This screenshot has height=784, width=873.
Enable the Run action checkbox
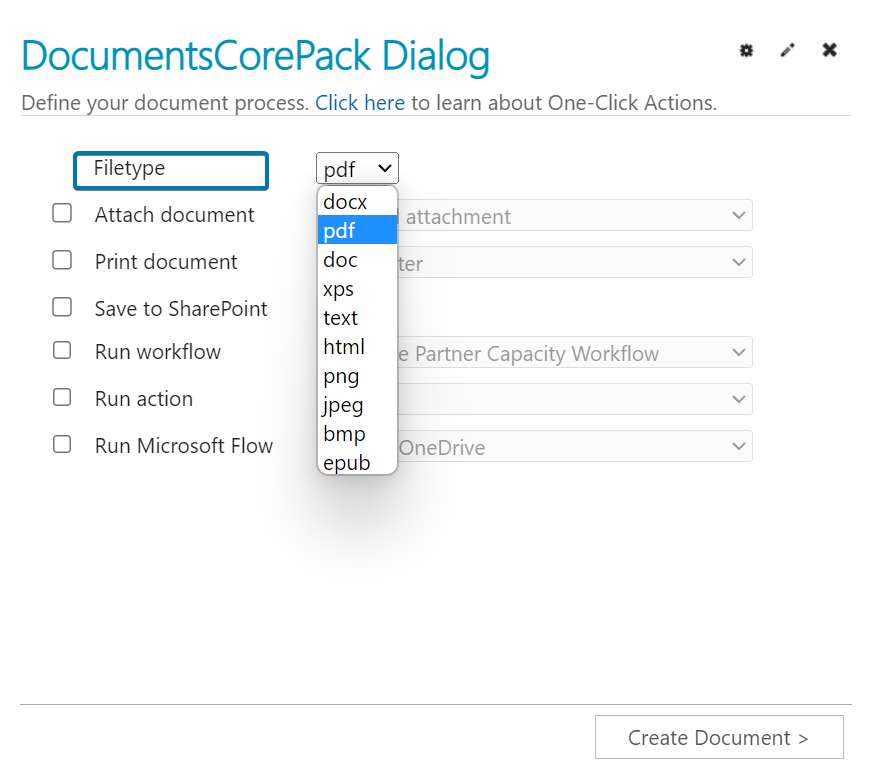point(62,398)
